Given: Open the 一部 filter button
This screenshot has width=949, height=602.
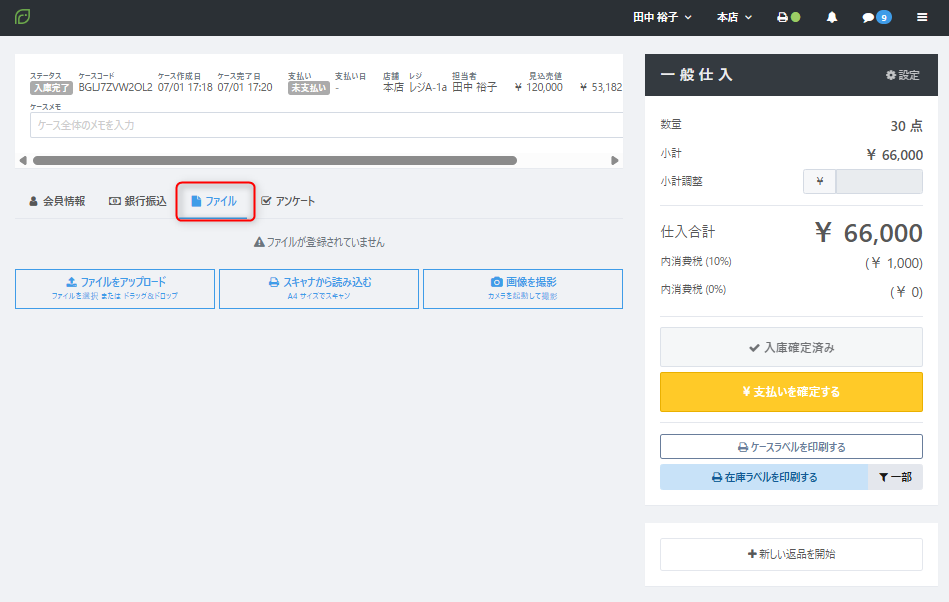Looking at the screenshot, I should 895,477.
